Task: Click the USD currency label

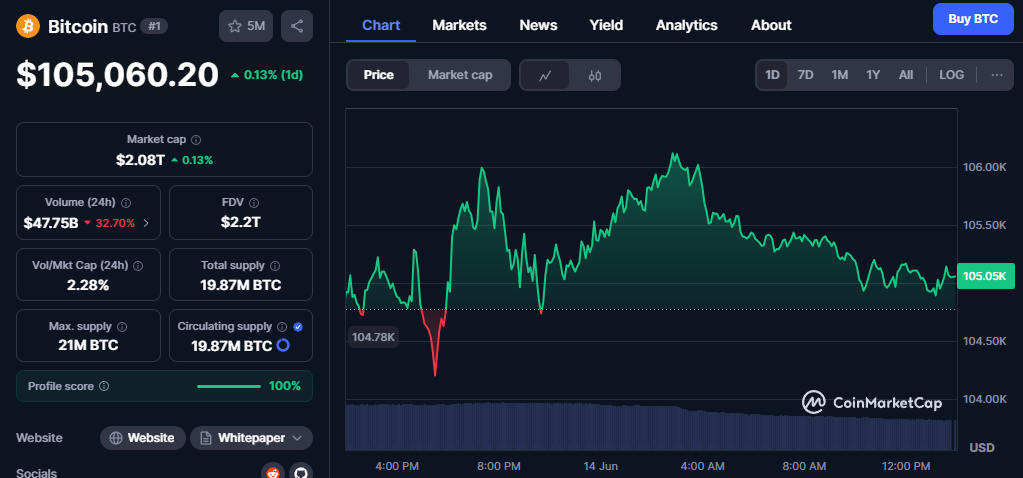Action: pos(982,448)
